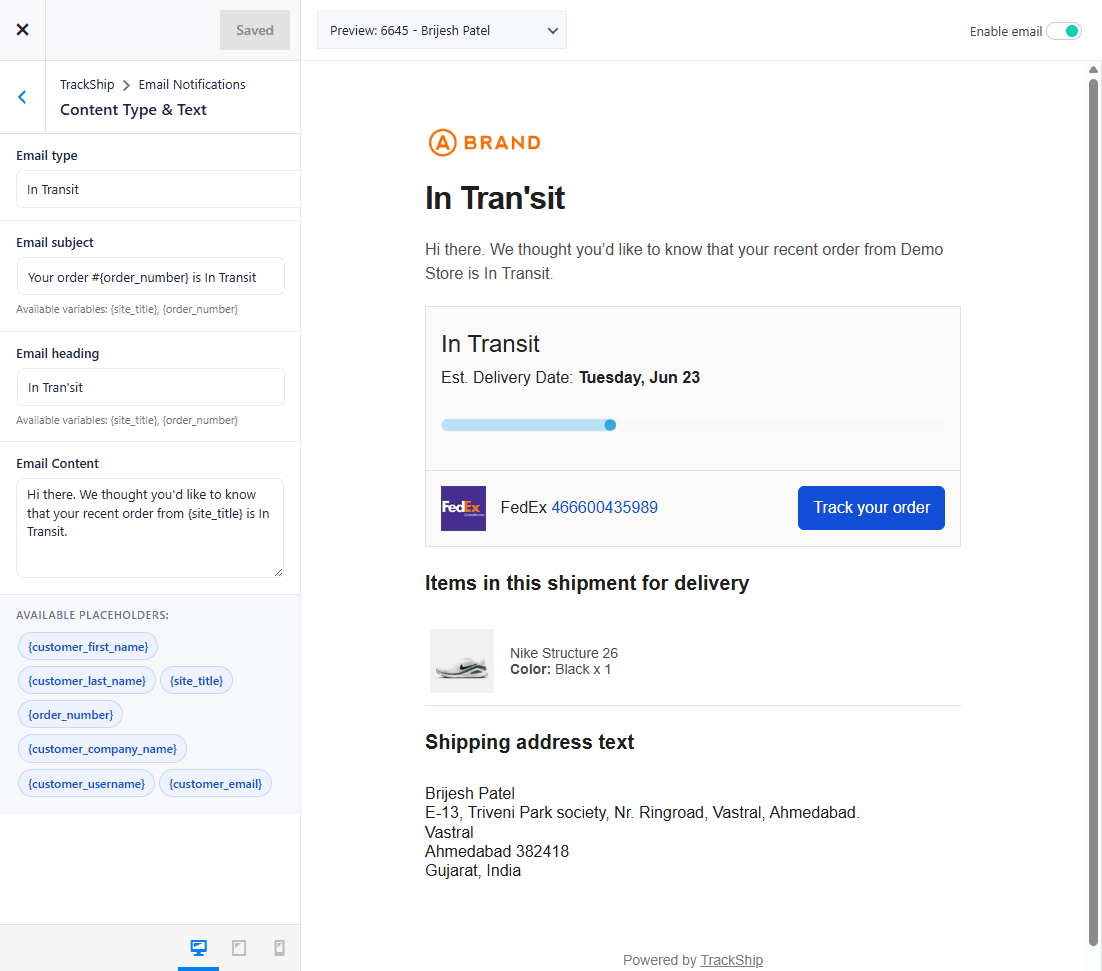Screen dimensions: 1102x971
Task: Insert the {order_number} placeholder chip
Action: pos(70,715)
